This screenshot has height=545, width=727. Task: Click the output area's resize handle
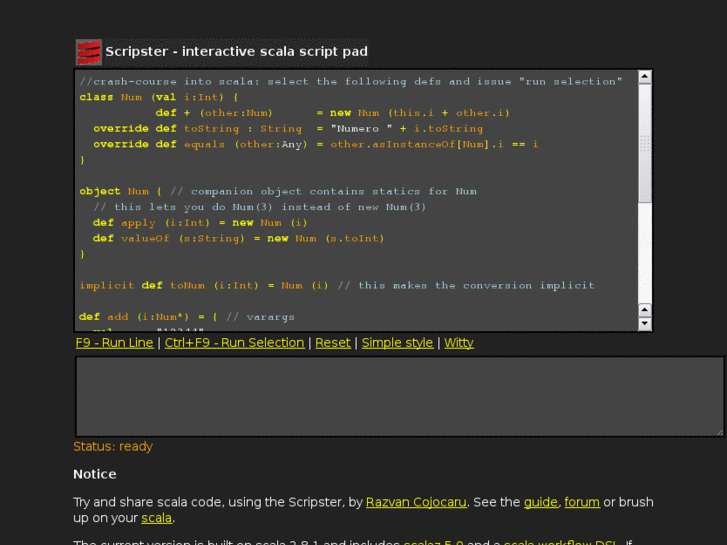[x=720, y=432]
